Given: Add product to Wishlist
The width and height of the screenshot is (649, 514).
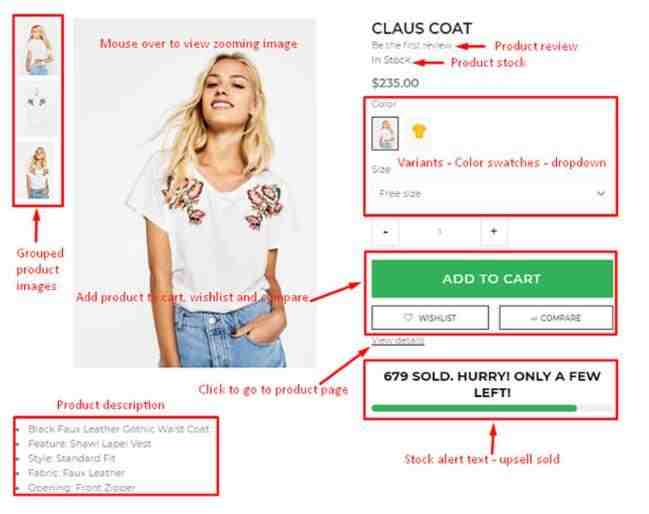Looking at the screenshot, I should (430, 318).
